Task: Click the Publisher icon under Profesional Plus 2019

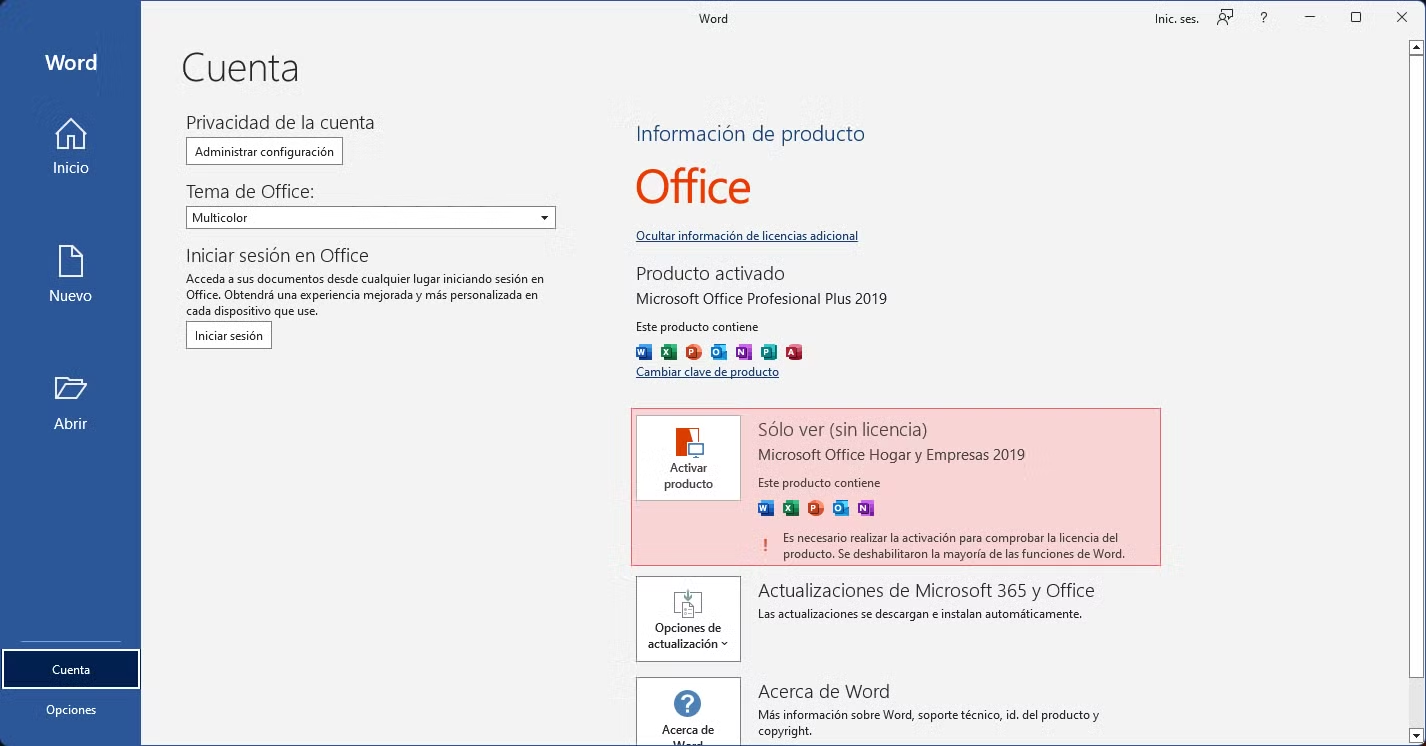Action: [x=769, y=352]
